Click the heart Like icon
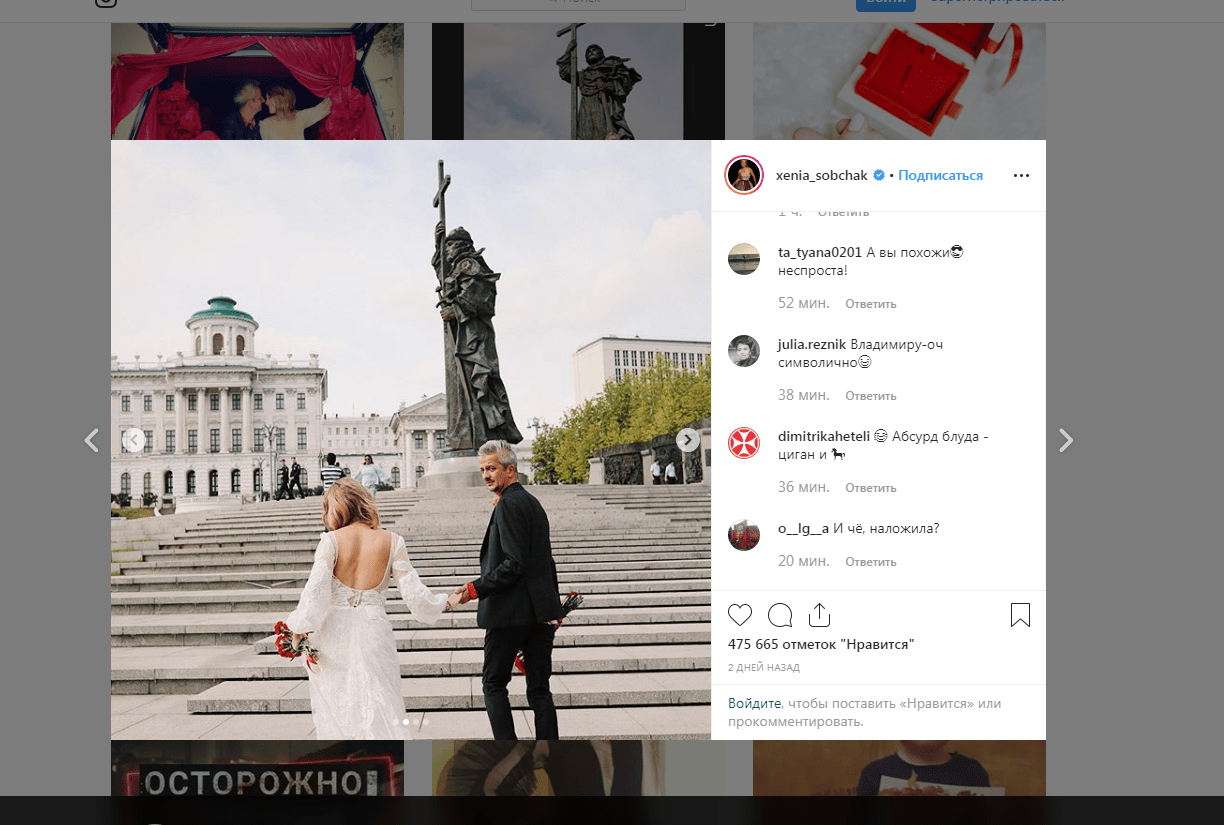Image resolution: width=1224 pixels, height=825 pixels. [x=740, y=615]
